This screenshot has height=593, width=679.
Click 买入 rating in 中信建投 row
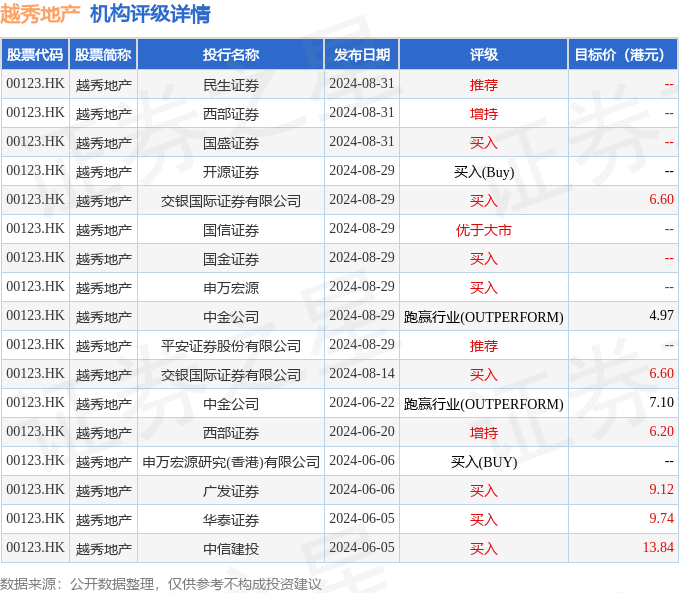(x=484, y=549)
